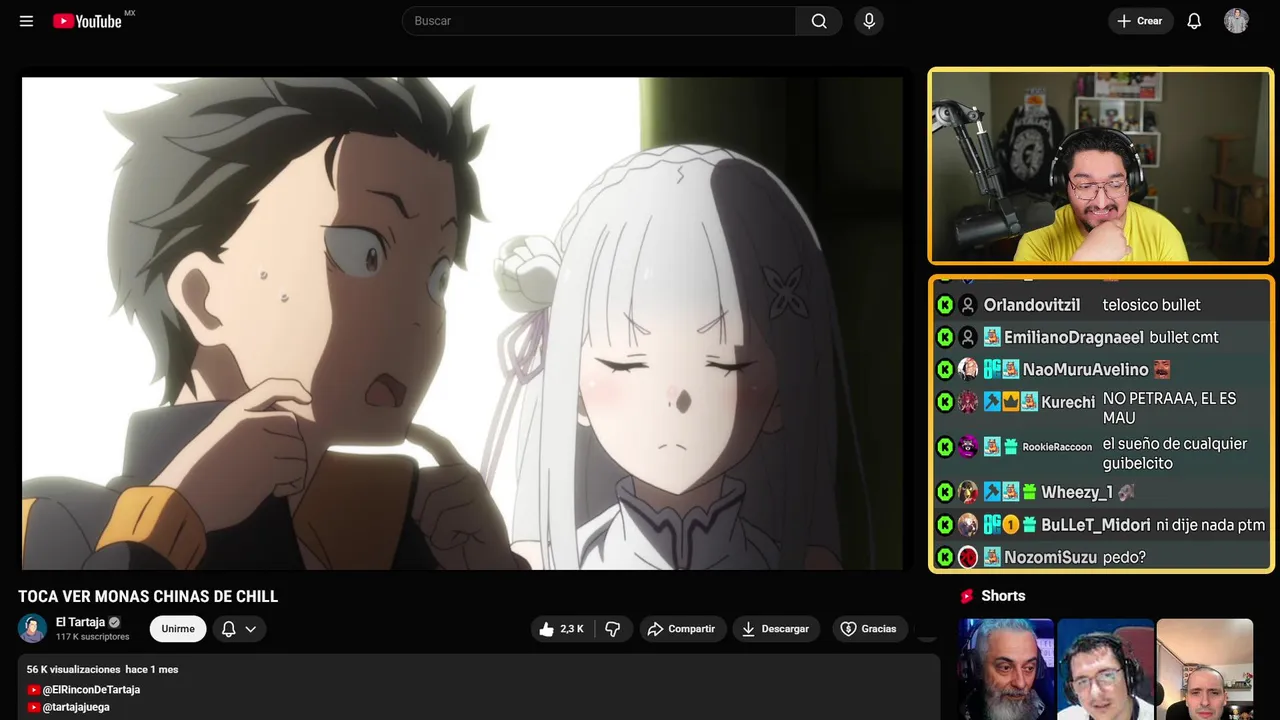Click the green Kick icon beside Orlandovitzil
The image size is (1280, 720).
(x=945, y=305)
